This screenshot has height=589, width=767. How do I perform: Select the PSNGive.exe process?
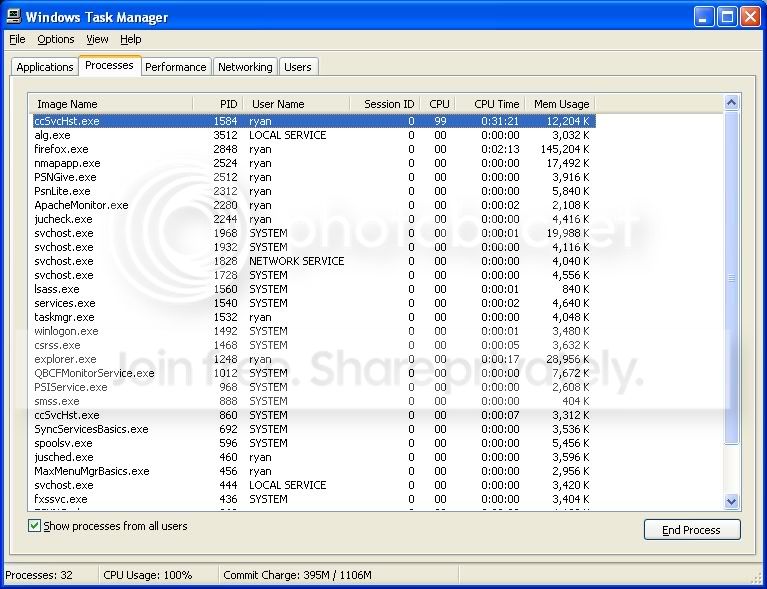click(x=314, y=177)
